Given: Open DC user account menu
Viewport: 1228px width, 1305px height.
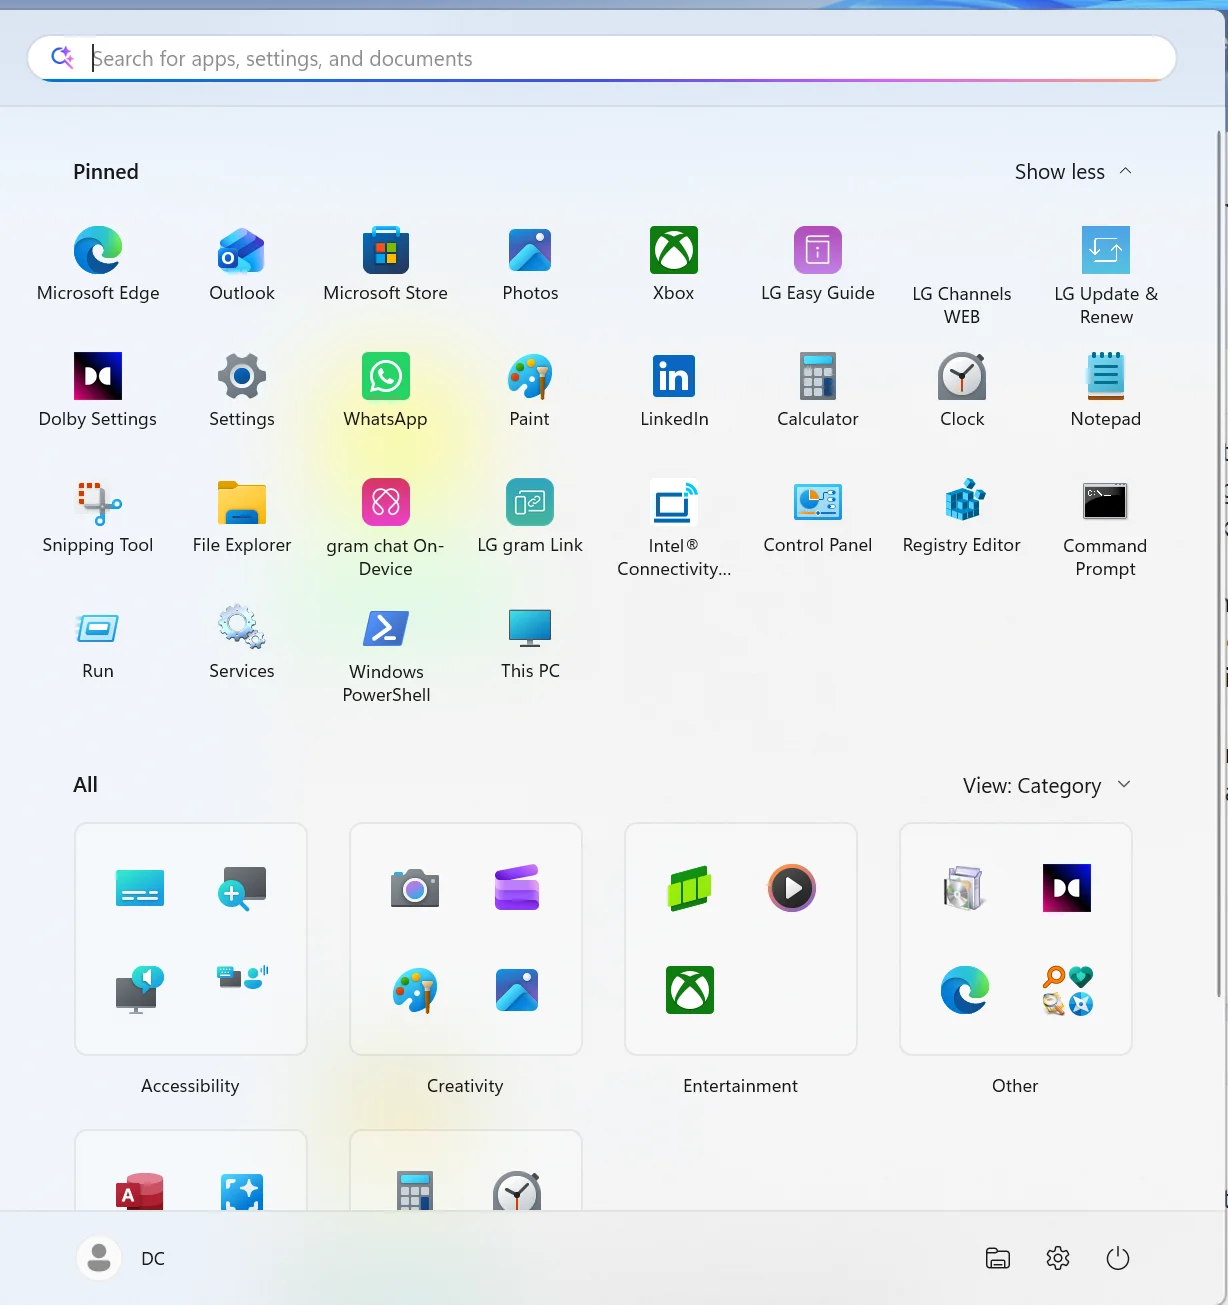Looking at the screenshot, I should [122, 1258].
